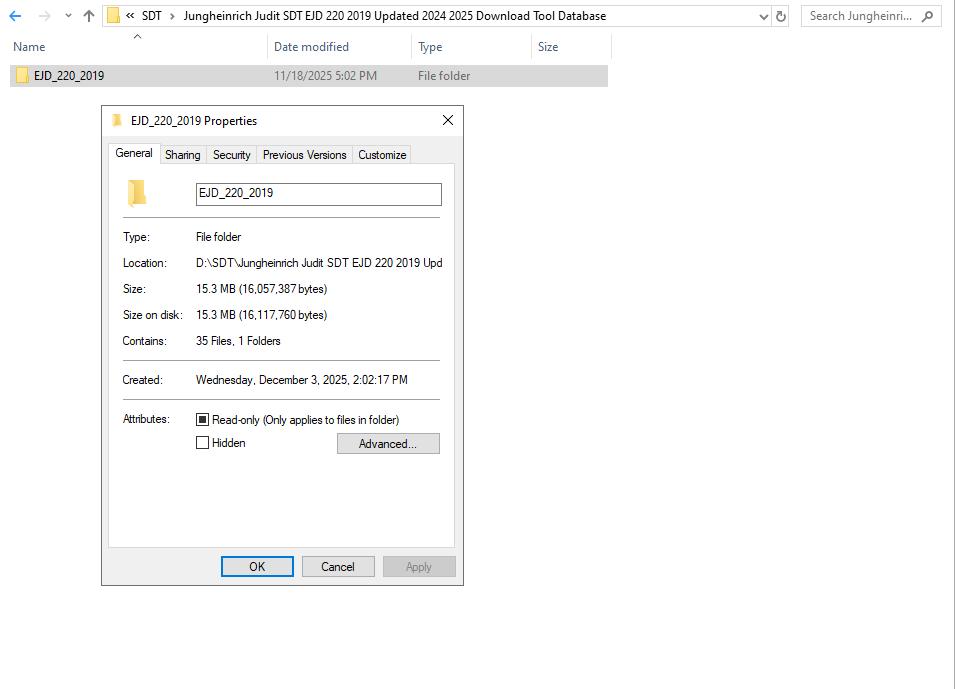Refresh the current folder view
Viewport: 955px width, 689px height.
click(779, 16)
